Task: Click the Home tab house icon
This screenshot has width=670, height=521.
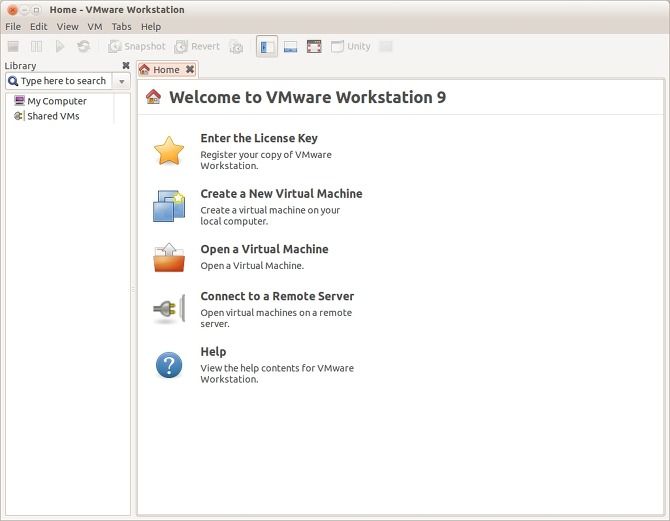Action: (x=144, y=69)
